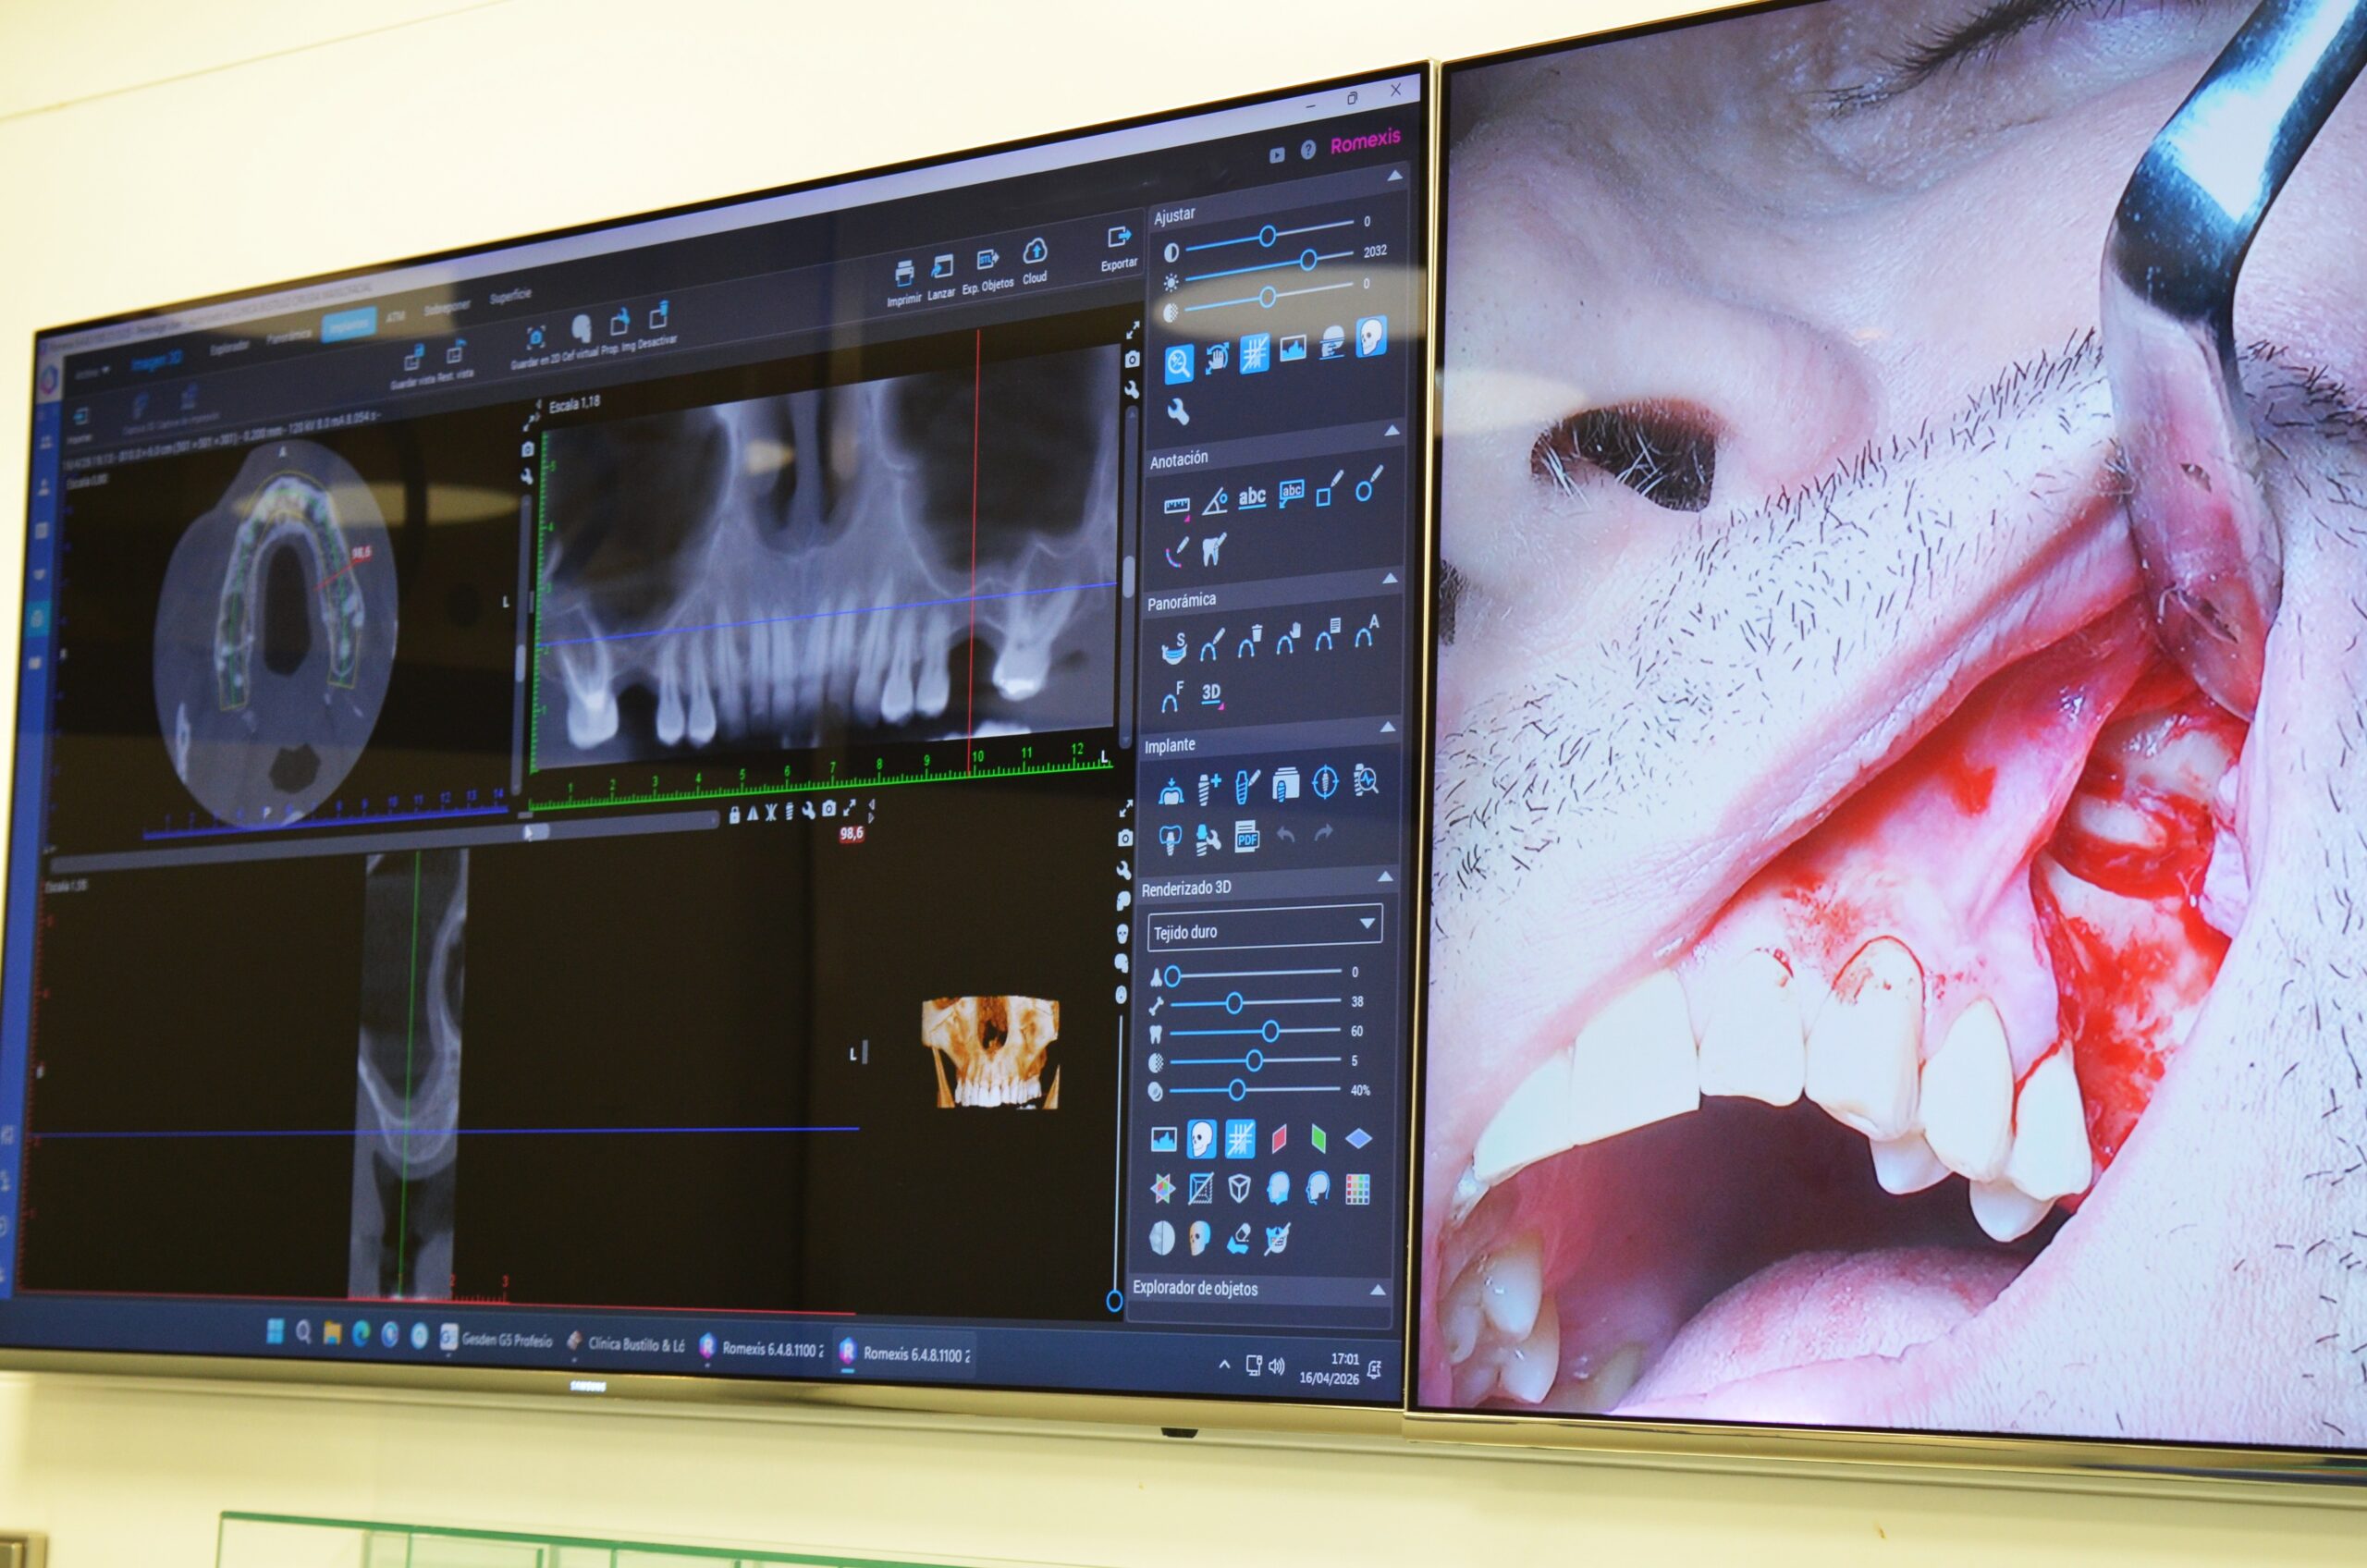Switch to the ATM tab
The width and height of the screenshot is (2367, 1568).
coord(396,316)
